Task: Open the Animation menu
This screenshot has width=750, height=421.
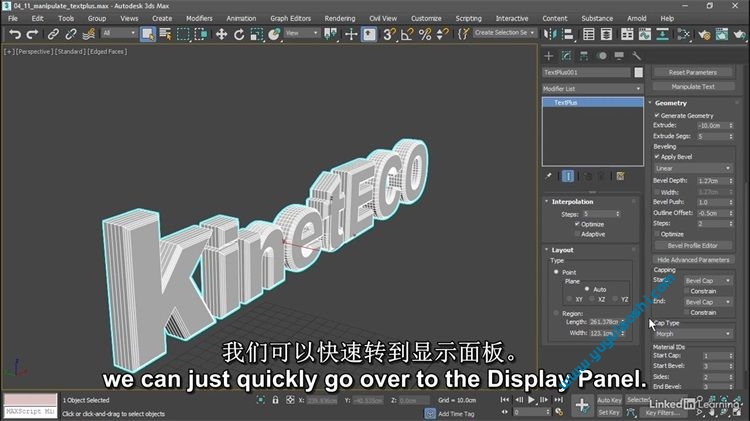Action: pos(241,18)
